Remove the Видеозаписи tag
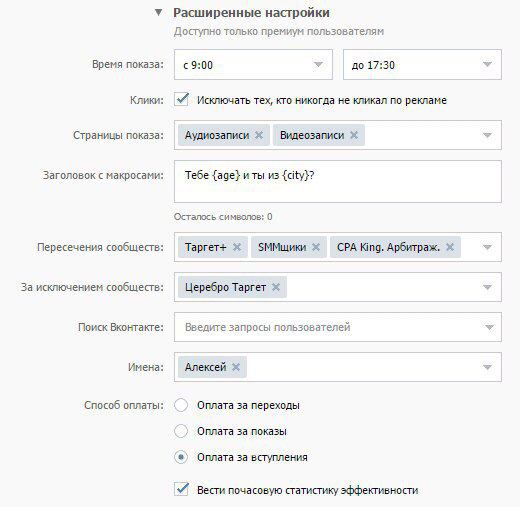This screenshot has height=507, width=520. click(x=354, y=135)
